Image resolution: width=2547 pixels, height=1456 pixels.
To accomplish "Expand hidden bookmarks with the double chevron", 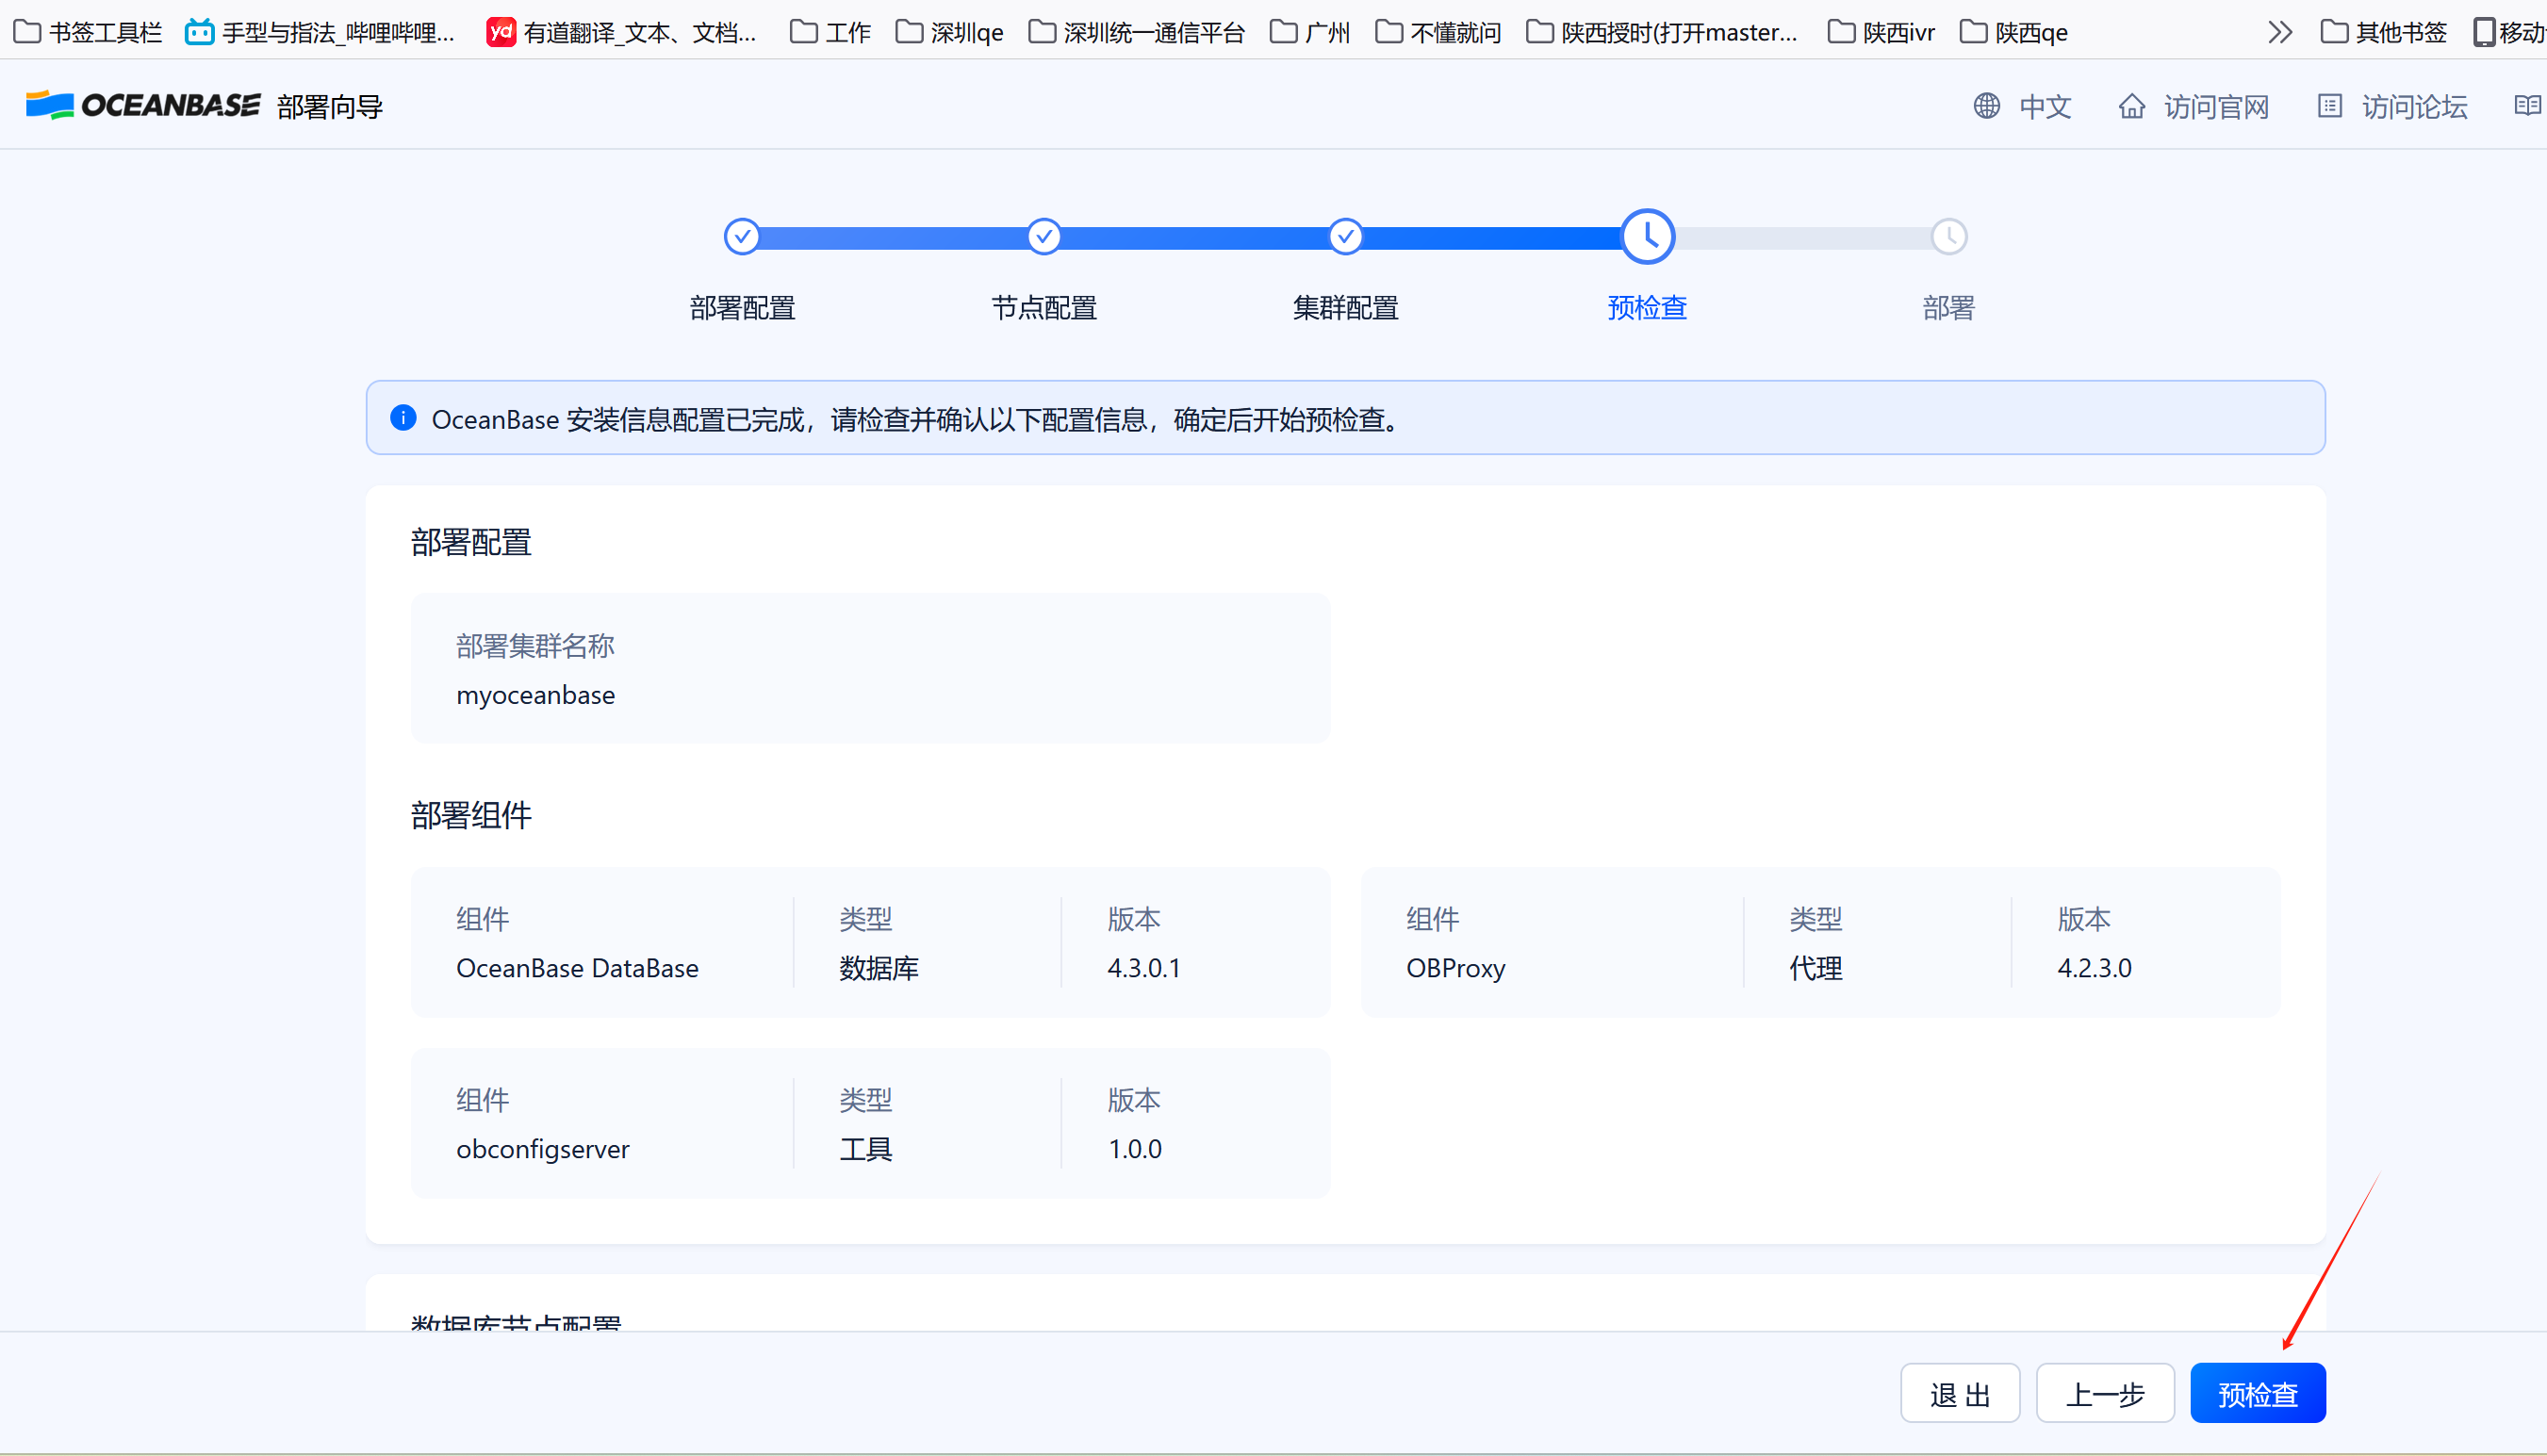I will (x=2279, y=32).
